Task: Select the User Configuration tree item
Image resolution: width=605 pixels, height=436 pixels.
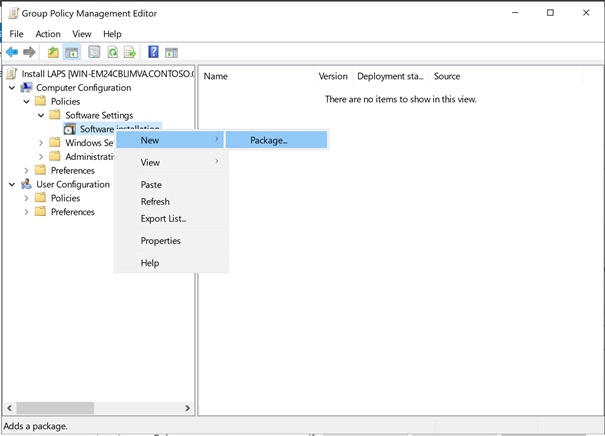Action: pos(73,184)
